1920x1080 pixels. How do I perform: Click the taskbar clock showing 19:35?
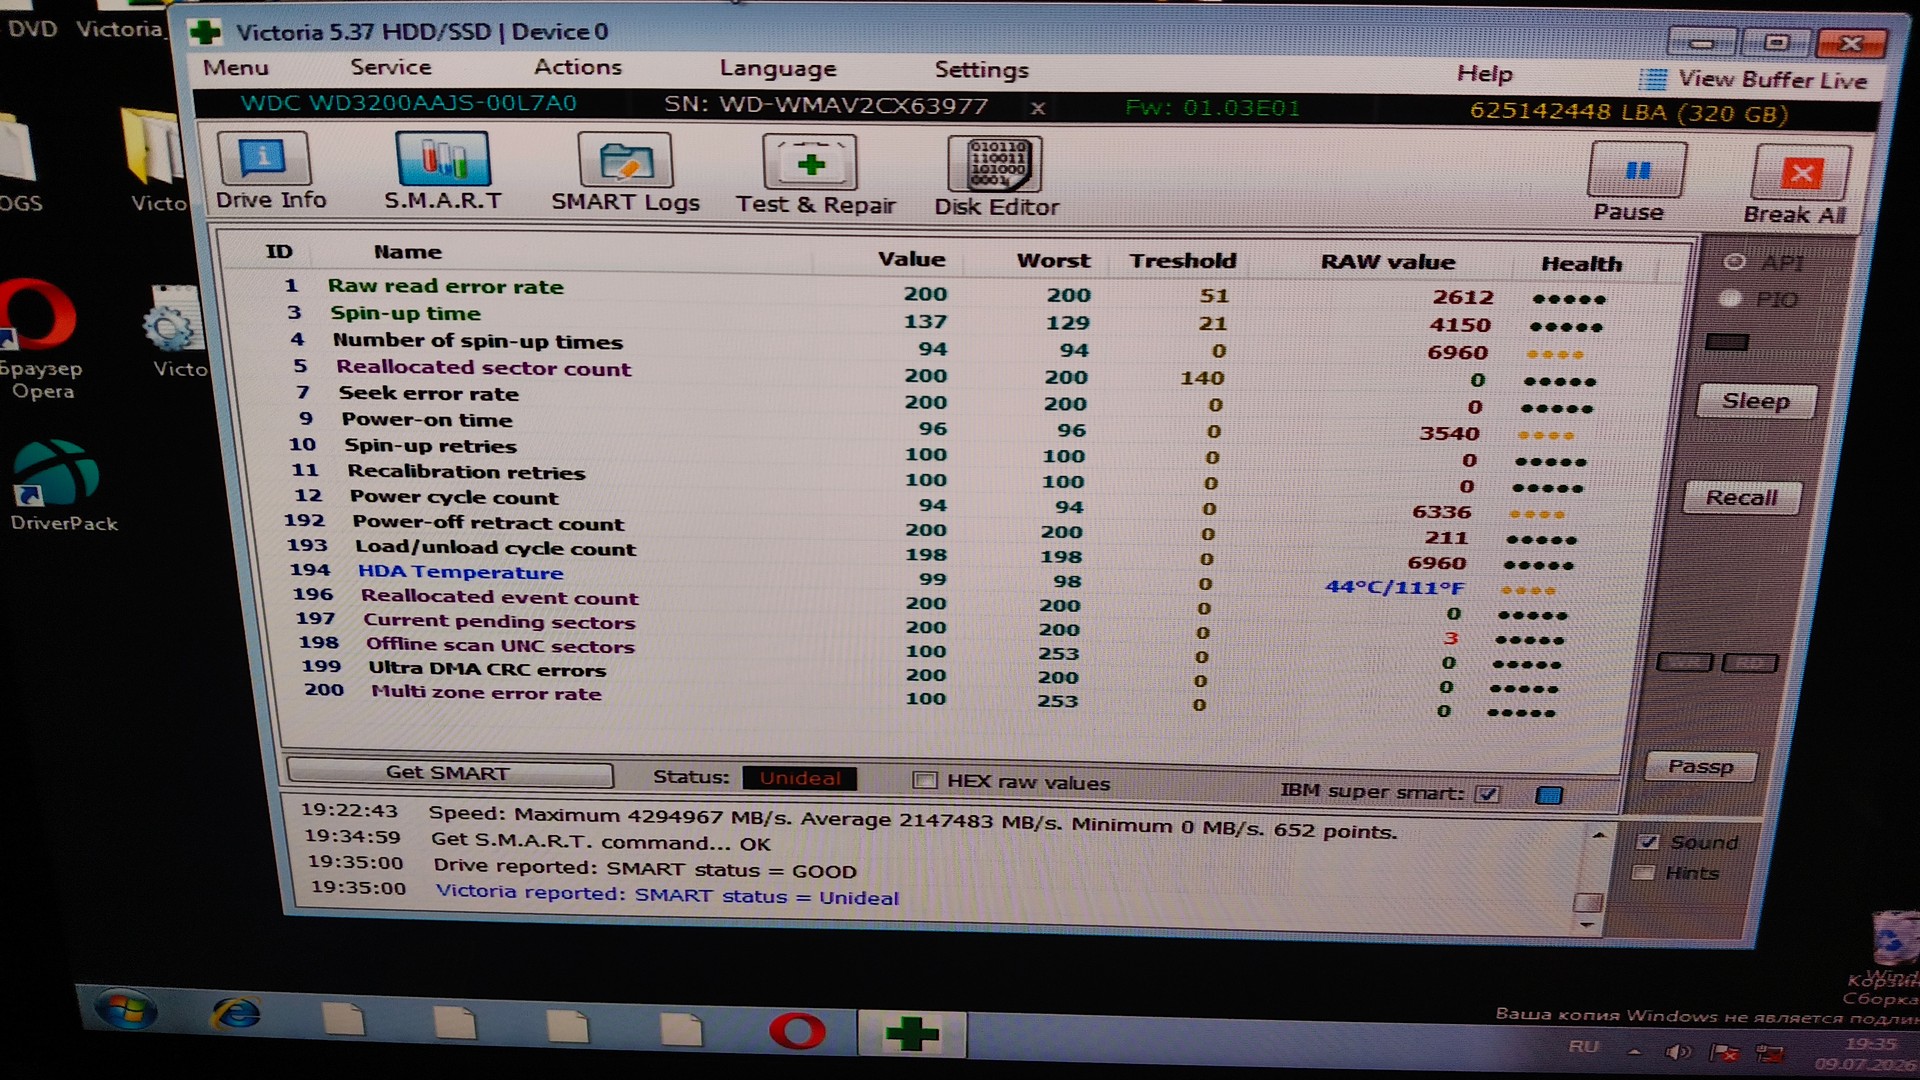pyautogui.click(x=1870, y=1044)
